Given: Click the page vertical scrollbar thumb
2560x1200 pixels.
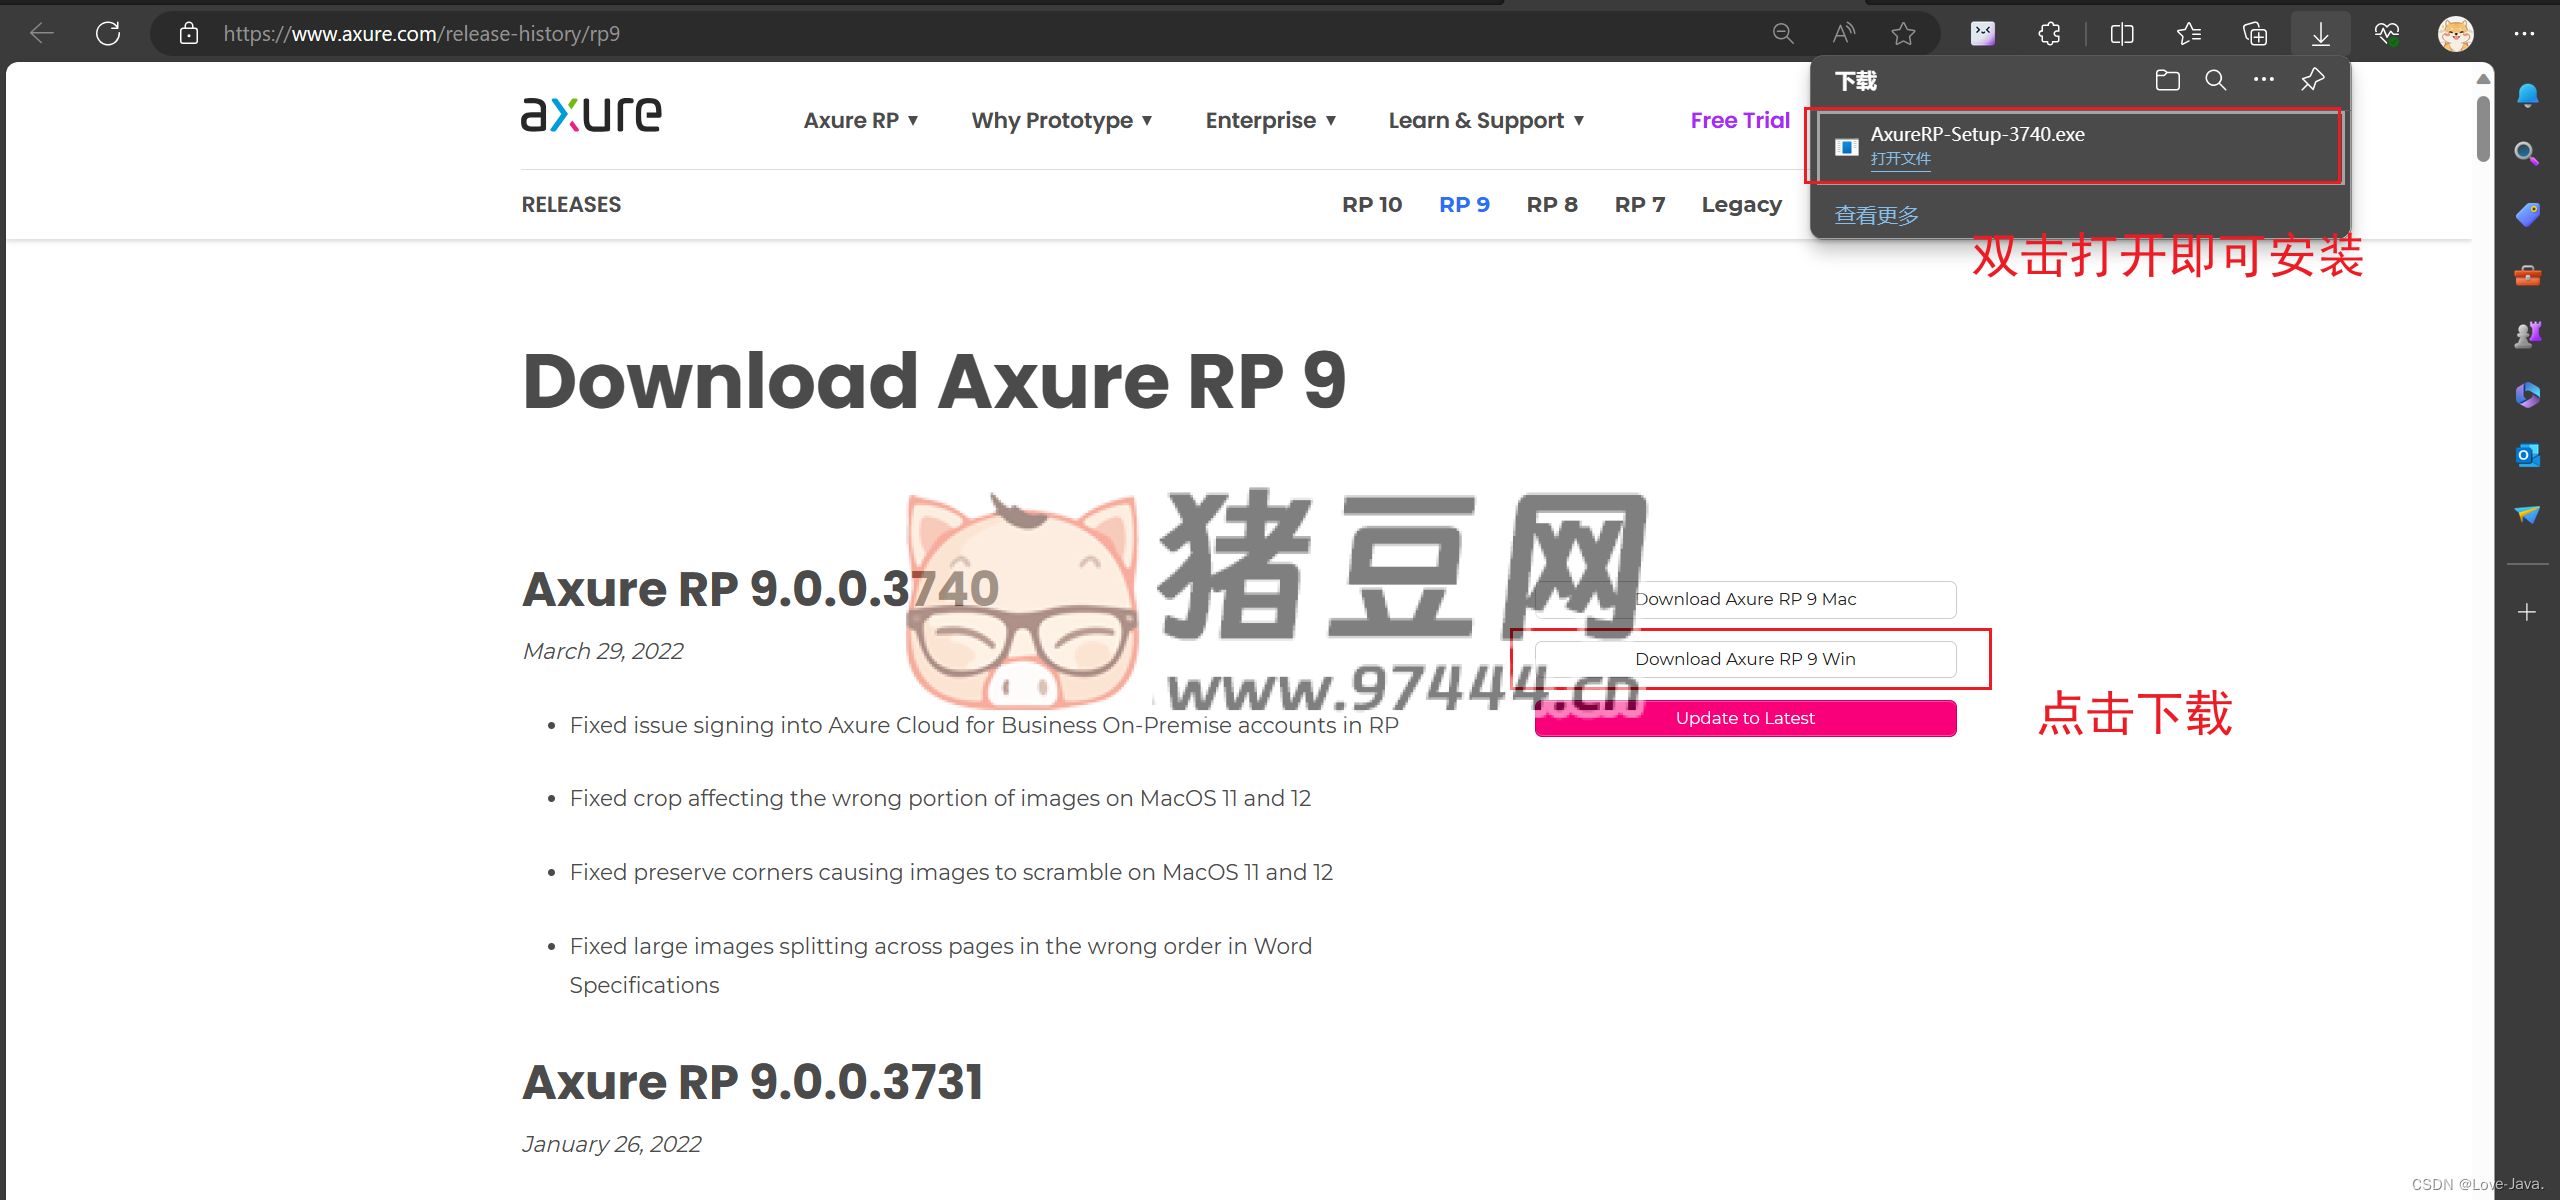Looking at the screenshot, I should pyautogui.click(x=2483, y=129).
